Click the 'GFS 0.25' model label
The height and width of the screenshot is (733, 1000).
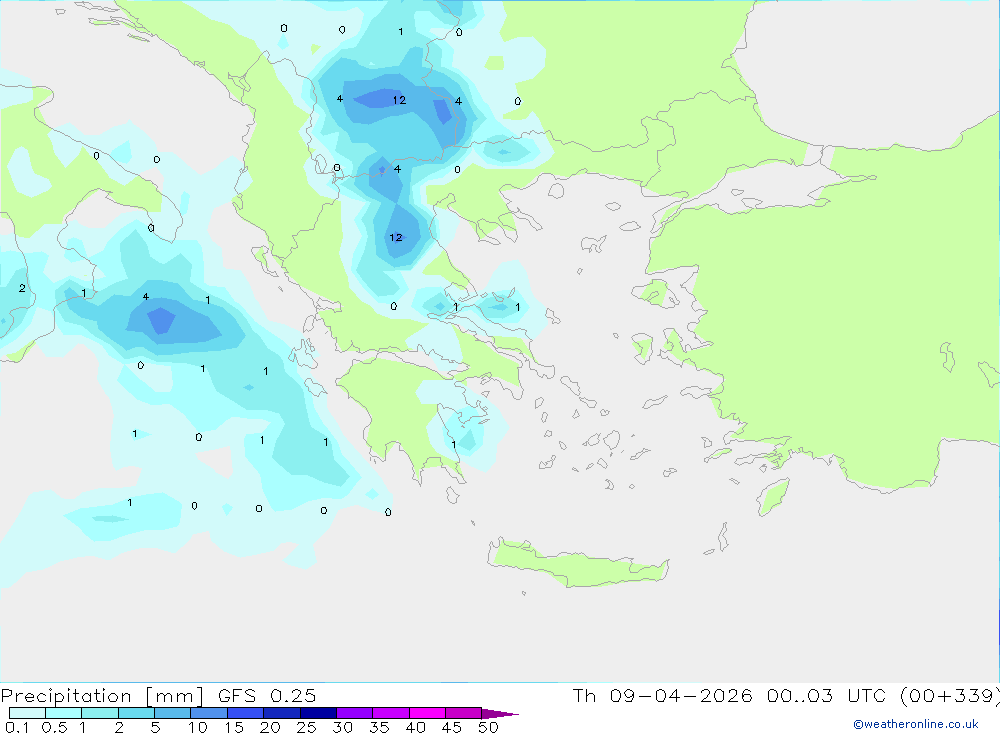click(267, 695)
